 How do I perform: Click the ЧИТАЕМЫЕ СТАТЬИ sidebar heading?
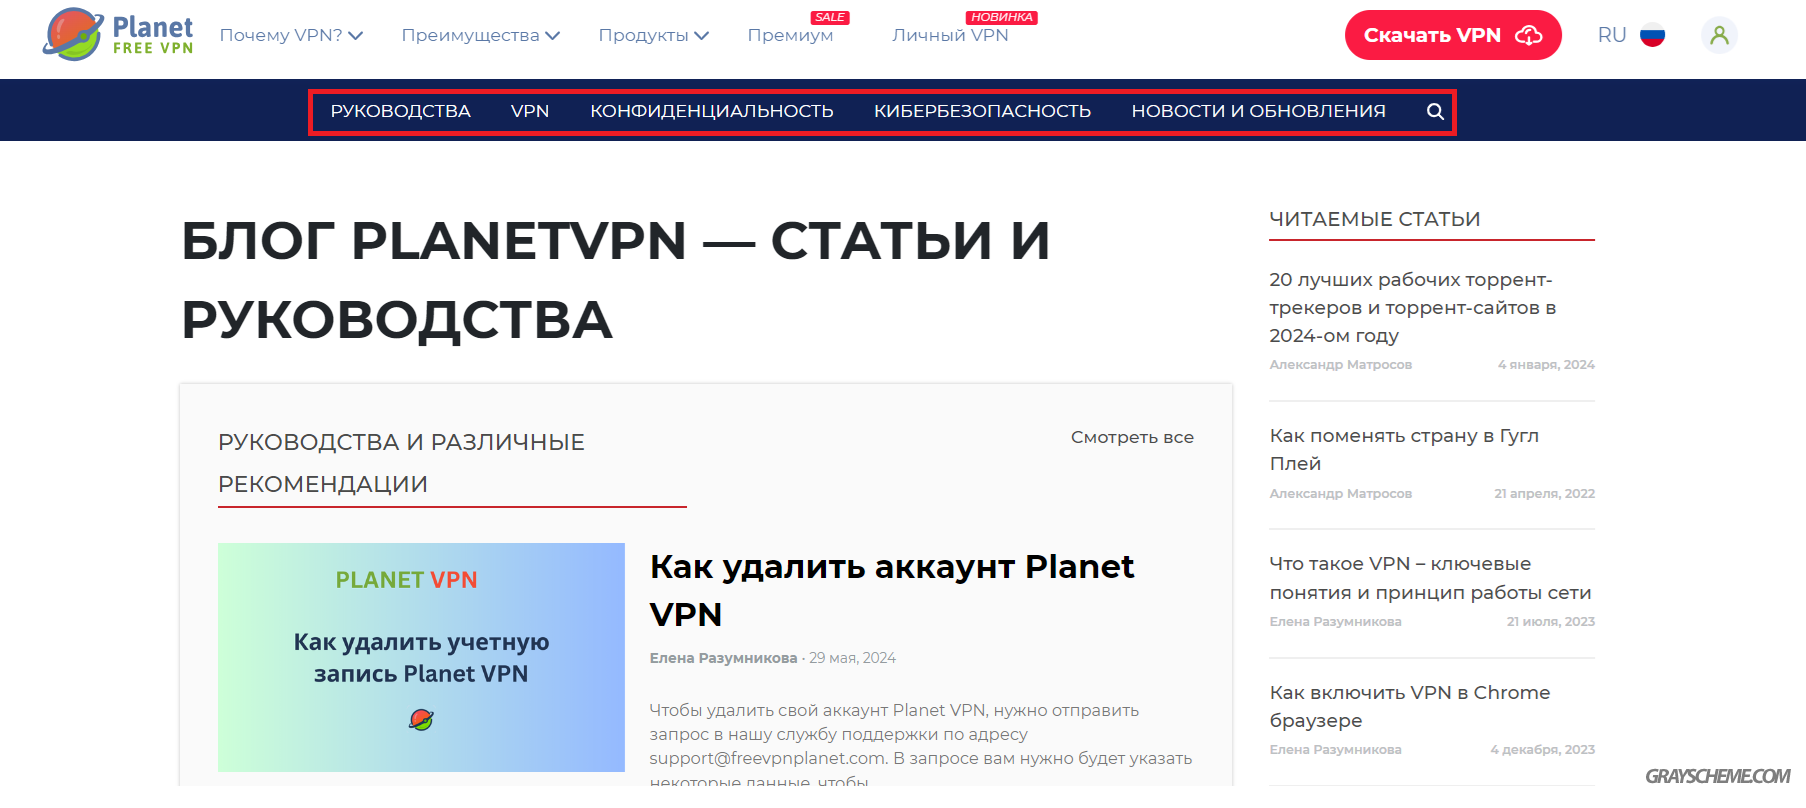[1374, 219]
